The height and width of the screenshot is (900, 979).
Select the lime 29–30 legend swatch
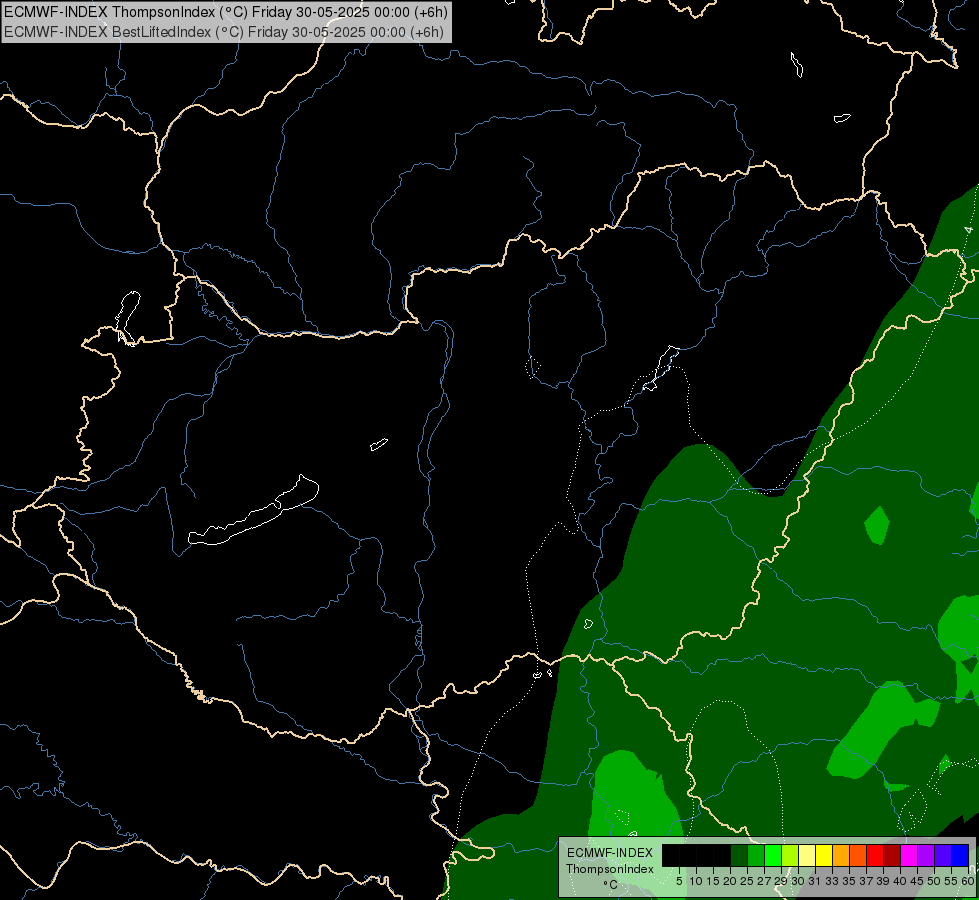790,855
